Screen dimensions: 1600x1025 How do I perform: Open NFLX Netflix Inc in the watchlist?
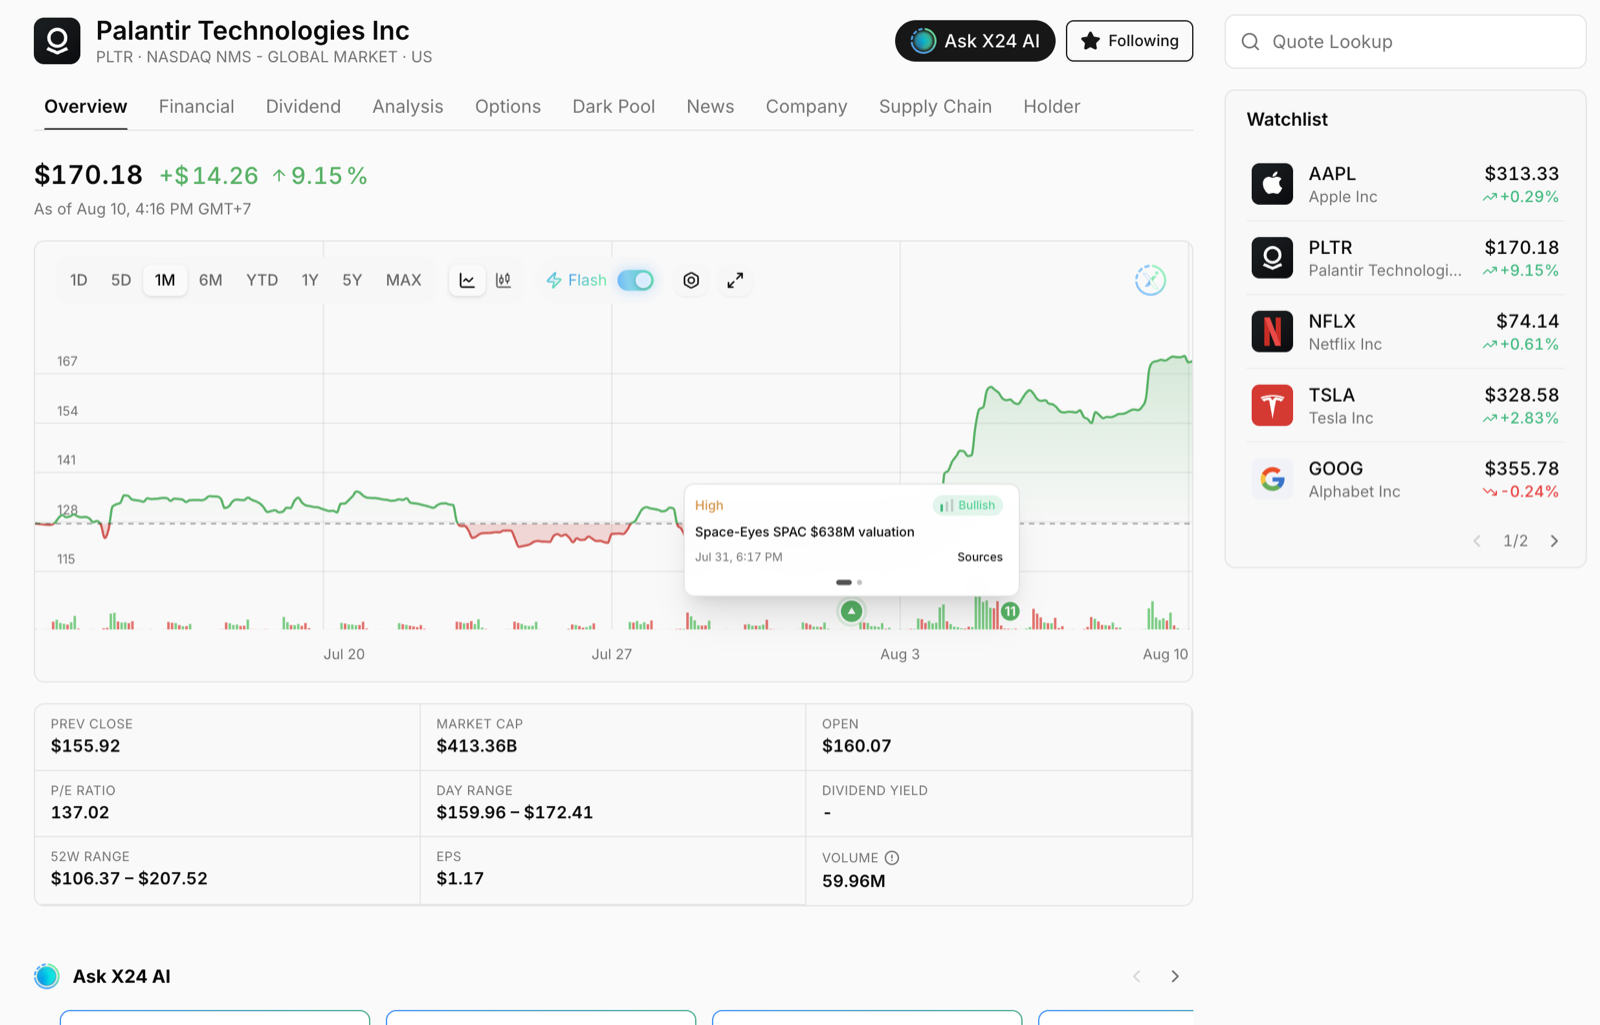click(1405, 332)
